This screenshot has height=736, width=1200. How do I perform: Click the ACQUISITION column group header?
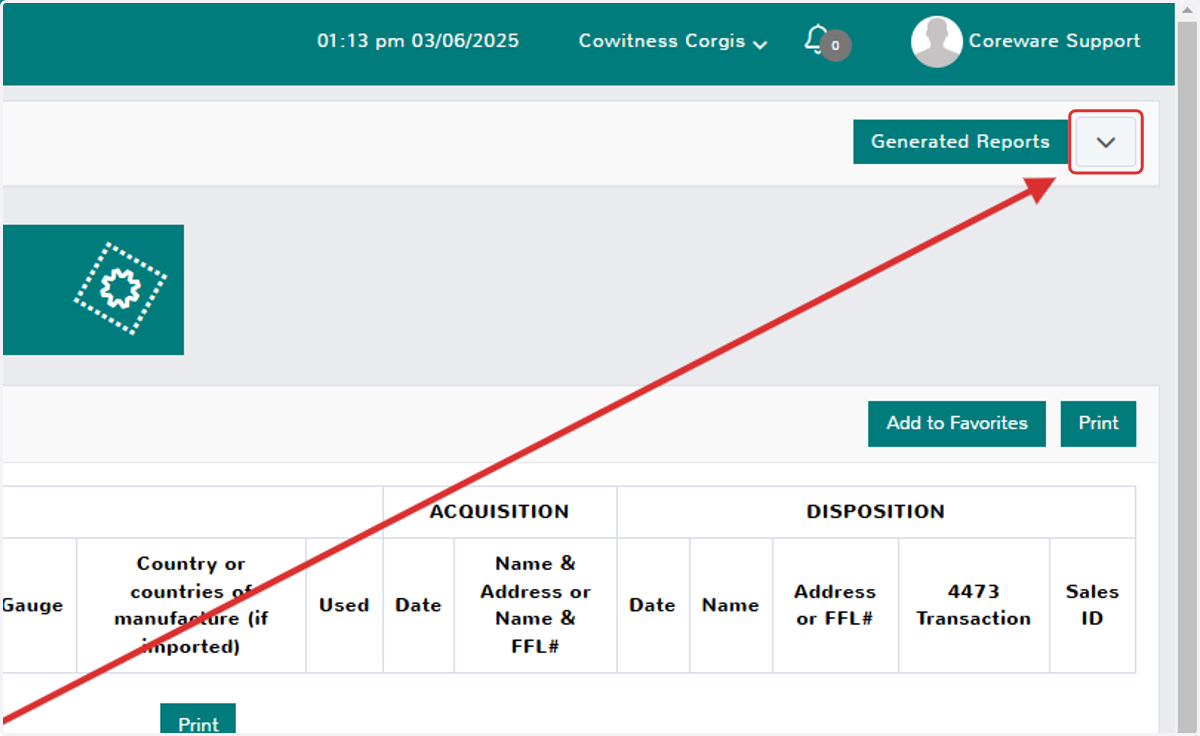pos(499,512)
